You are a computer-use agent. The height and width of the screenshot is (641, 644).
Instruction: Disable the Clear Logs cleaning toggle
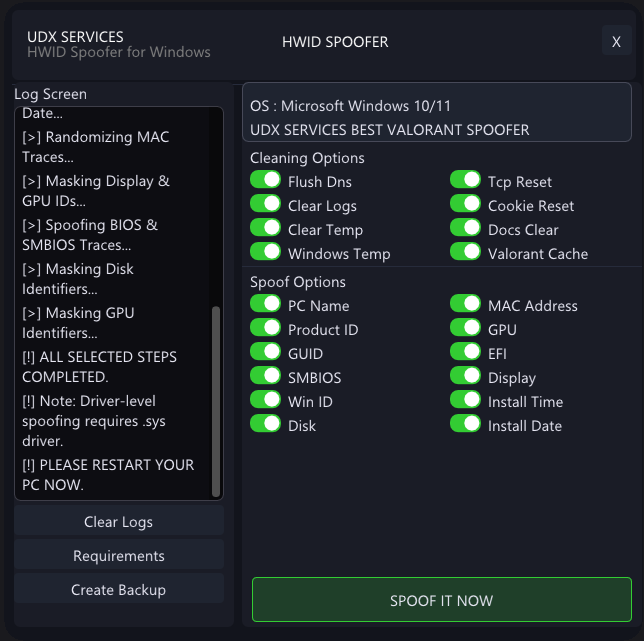click(265, 205)
